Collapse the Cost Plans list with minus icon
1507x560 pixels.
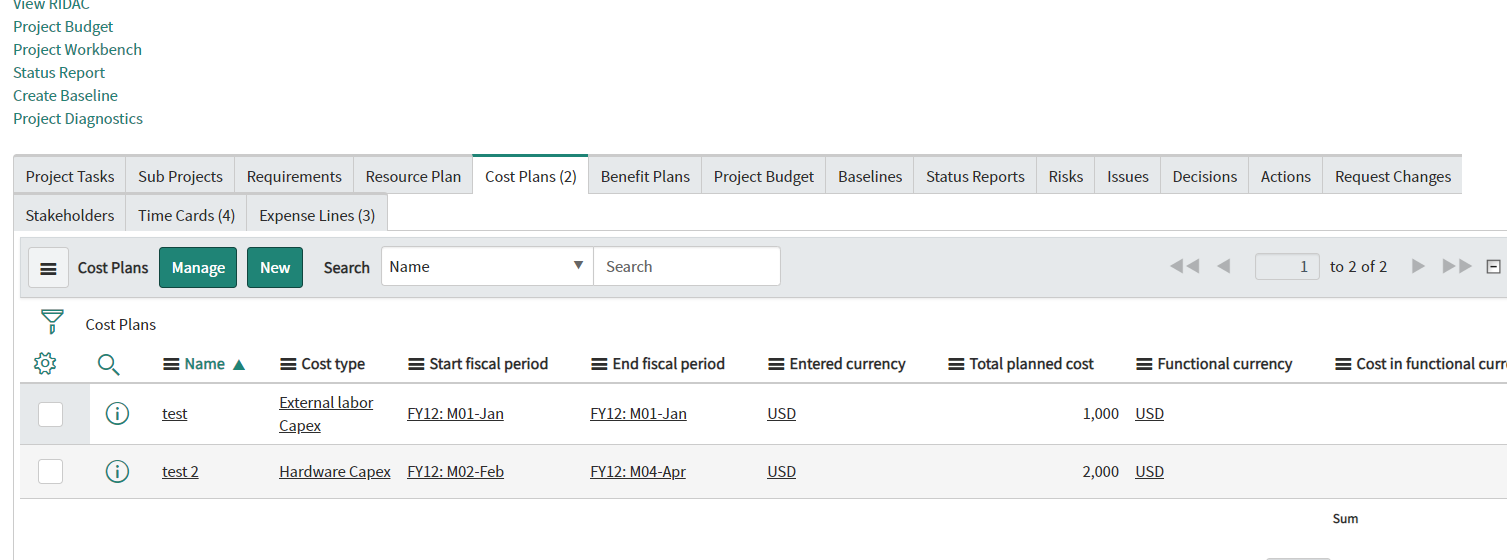[1493, 267]
